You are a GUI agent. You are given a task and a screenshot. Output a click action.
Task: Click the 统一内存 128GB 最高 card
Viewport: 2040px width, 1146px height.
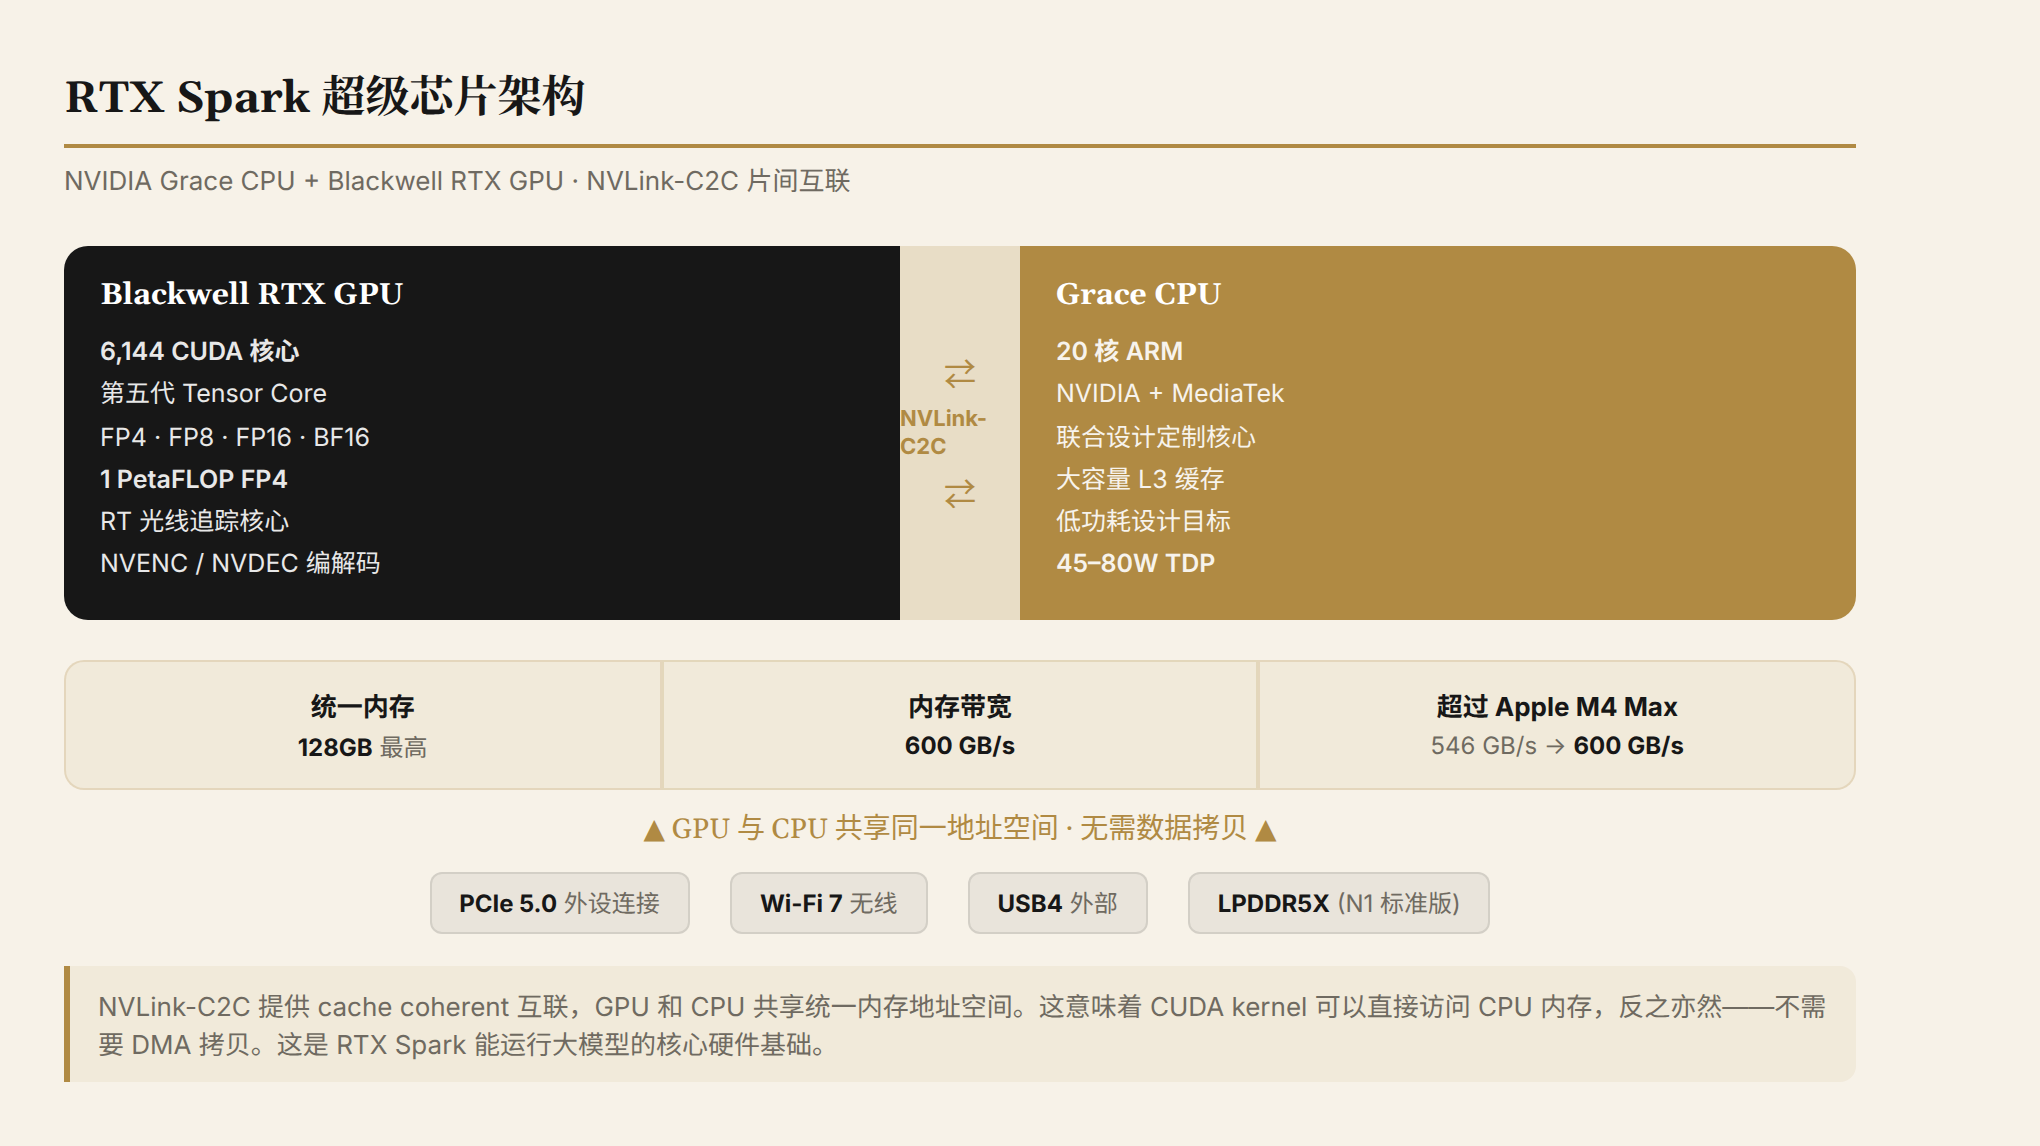point(363,725)
